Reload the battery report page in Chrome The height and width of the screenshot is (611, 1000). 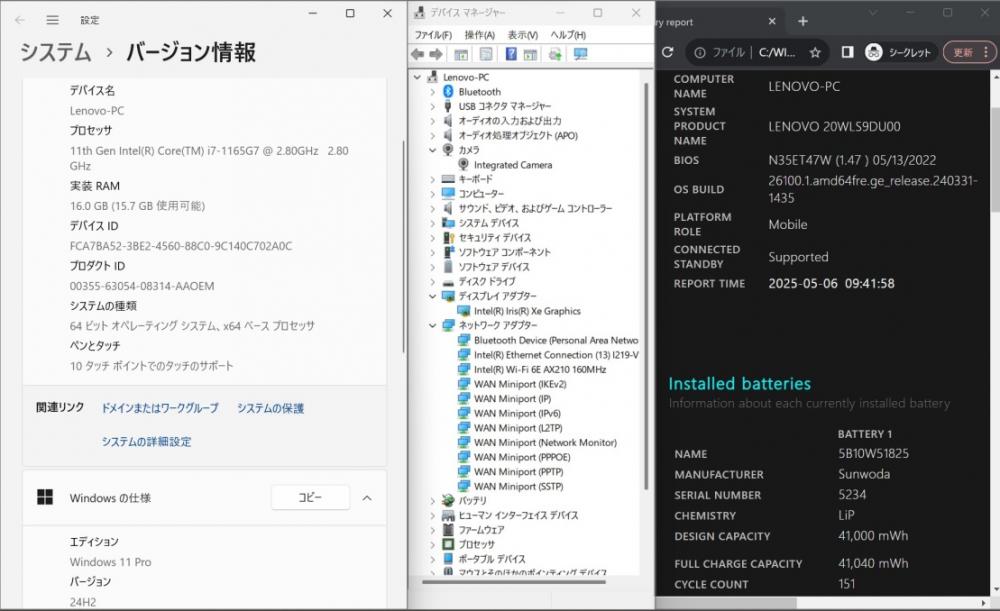[668, 52]
